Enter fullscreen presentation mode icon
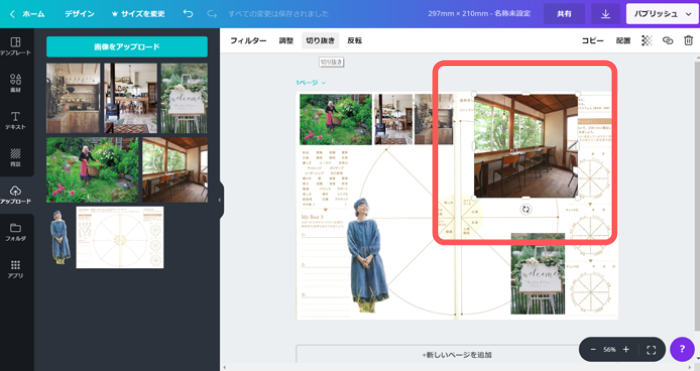700x371 pixels. 651,350
